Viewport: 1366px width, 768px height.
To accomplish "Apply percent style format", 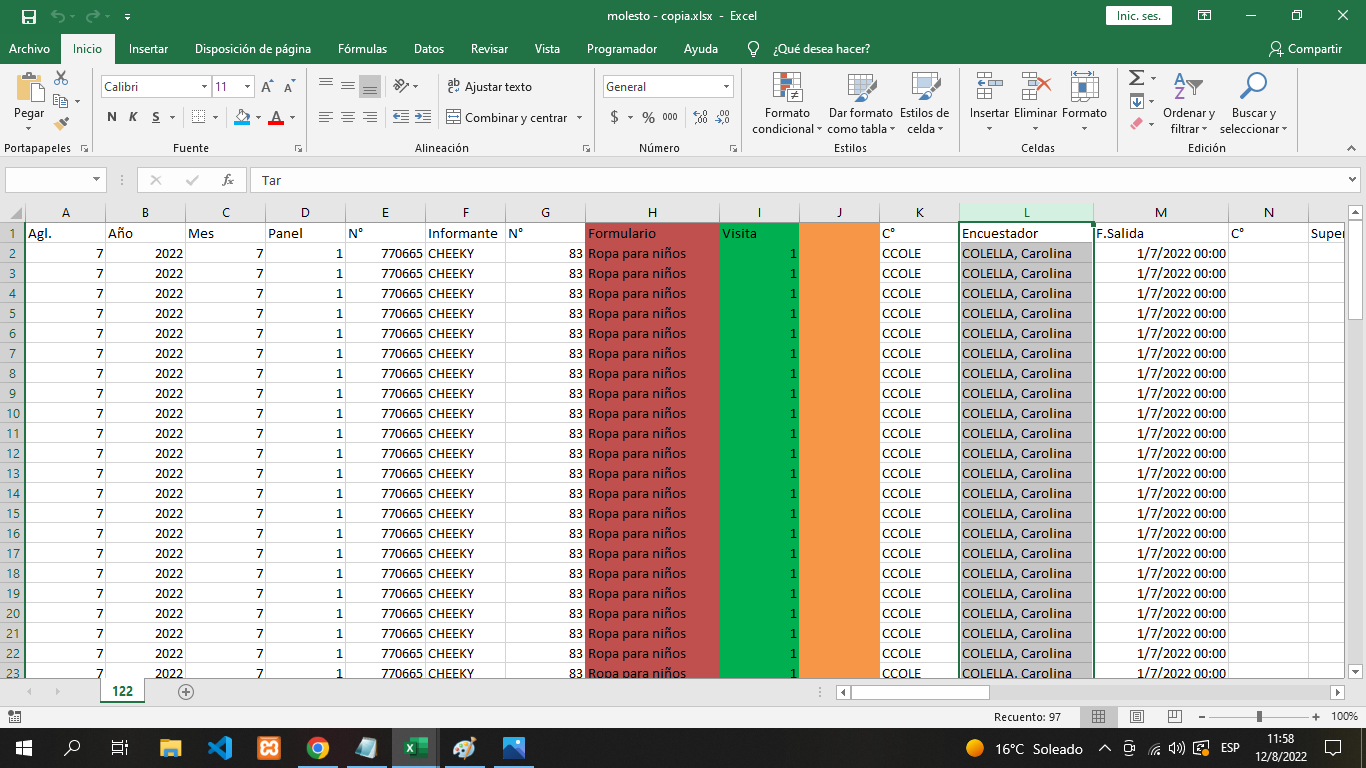I will click(x=648, y=117).
